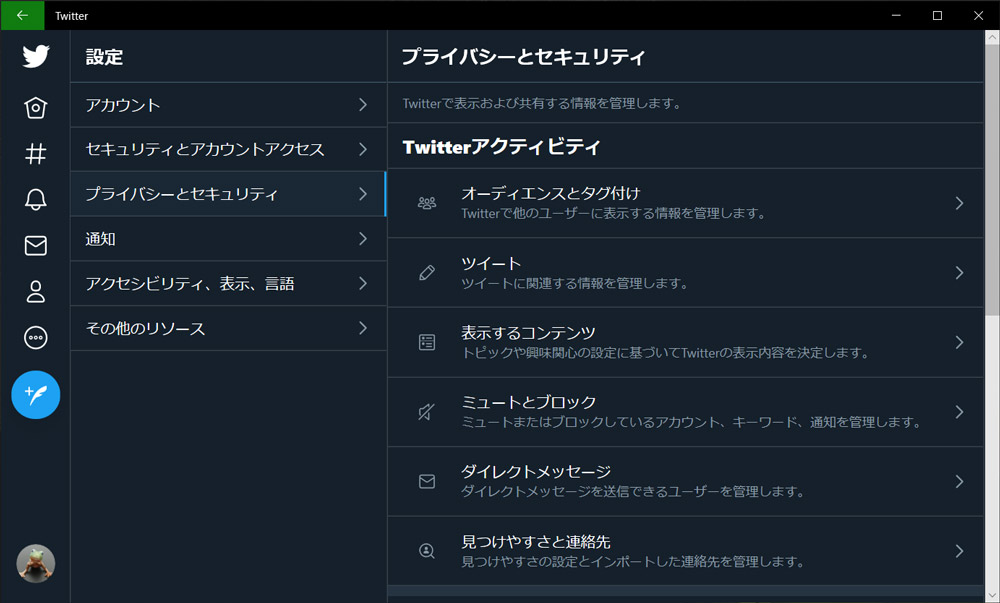Click the mute icon beside ミュートとブロック

[x=426, y=411]
